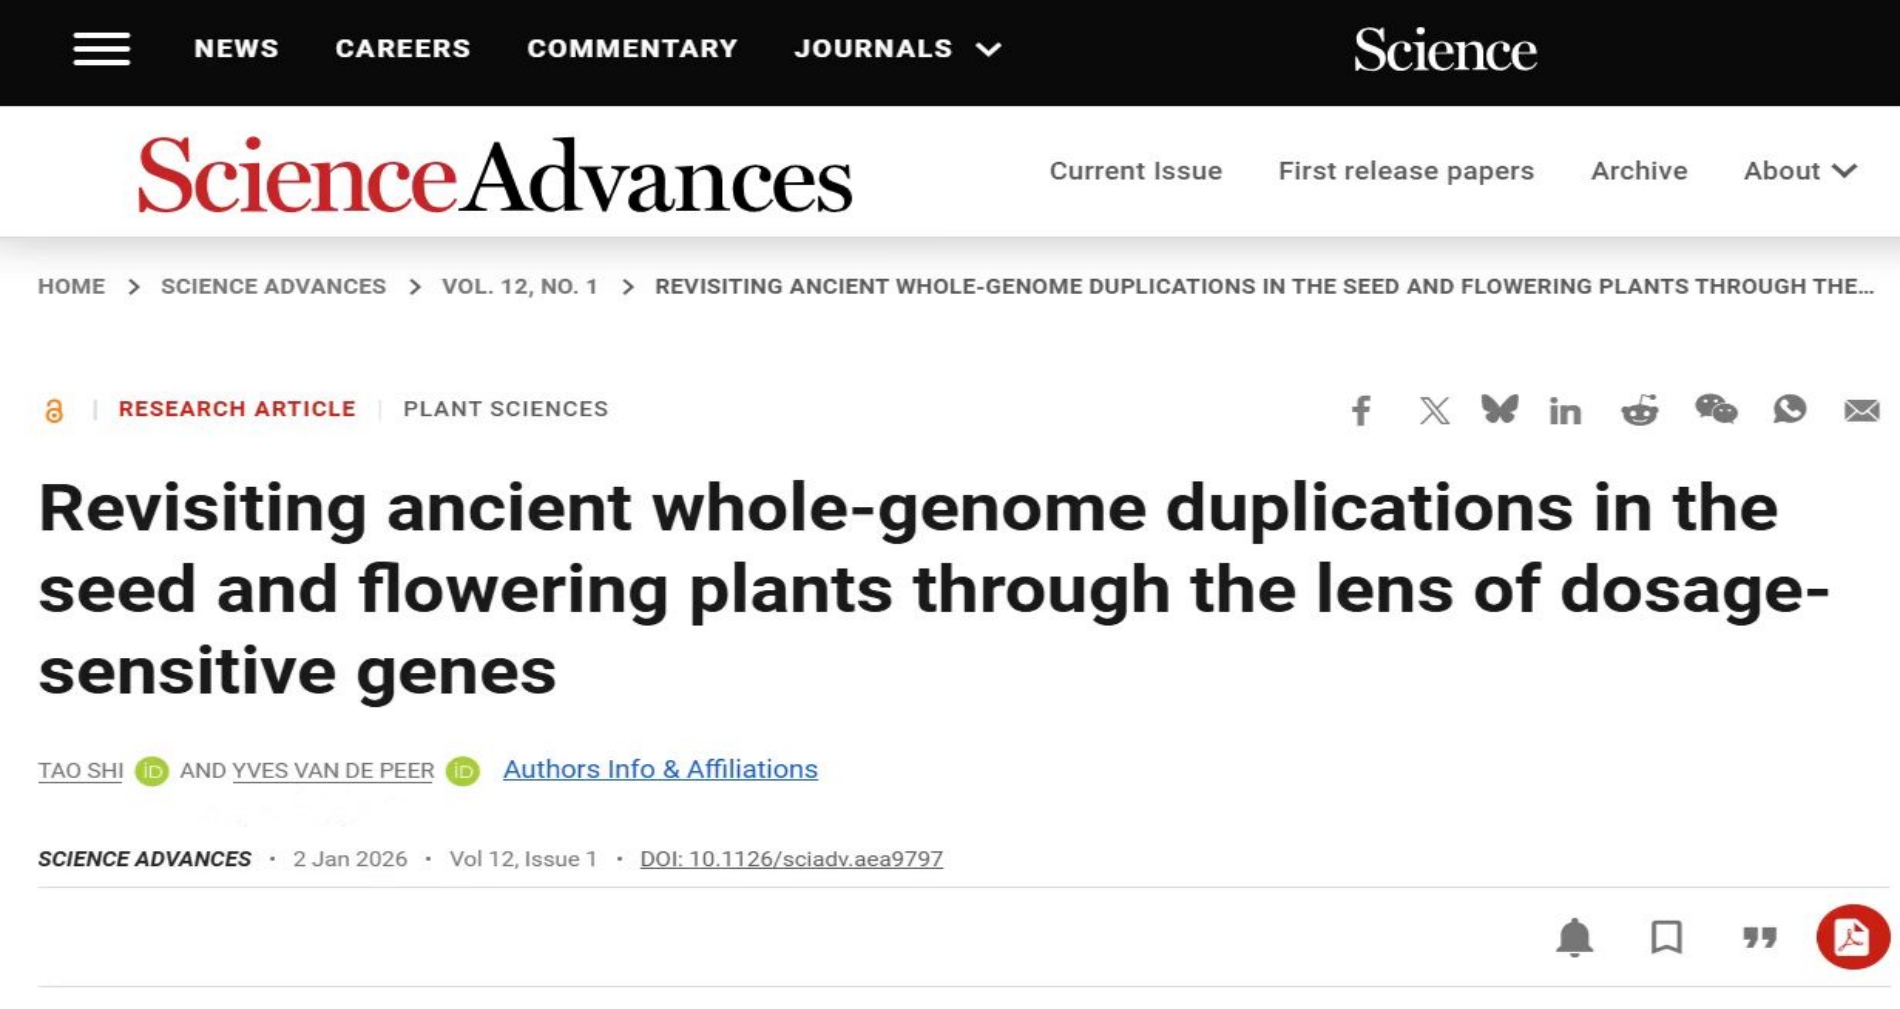Open the article DOI link
Image resolution: width=1900 pixels, height=1009 pixels.
point(791,859)
